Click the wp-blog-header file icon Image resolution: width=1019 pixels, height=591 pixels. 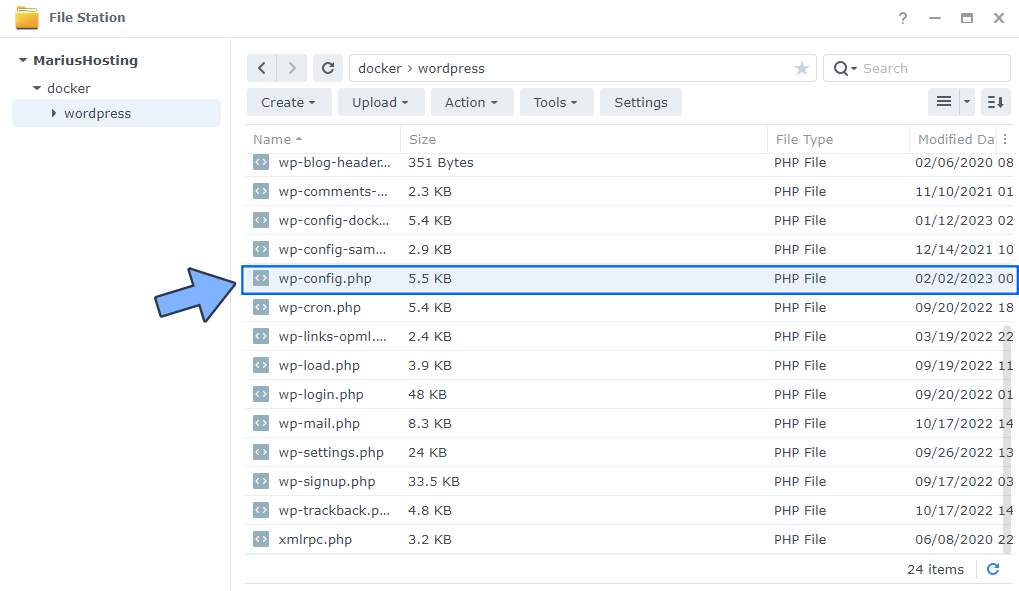pyautogui.click(x=261, y=163)
